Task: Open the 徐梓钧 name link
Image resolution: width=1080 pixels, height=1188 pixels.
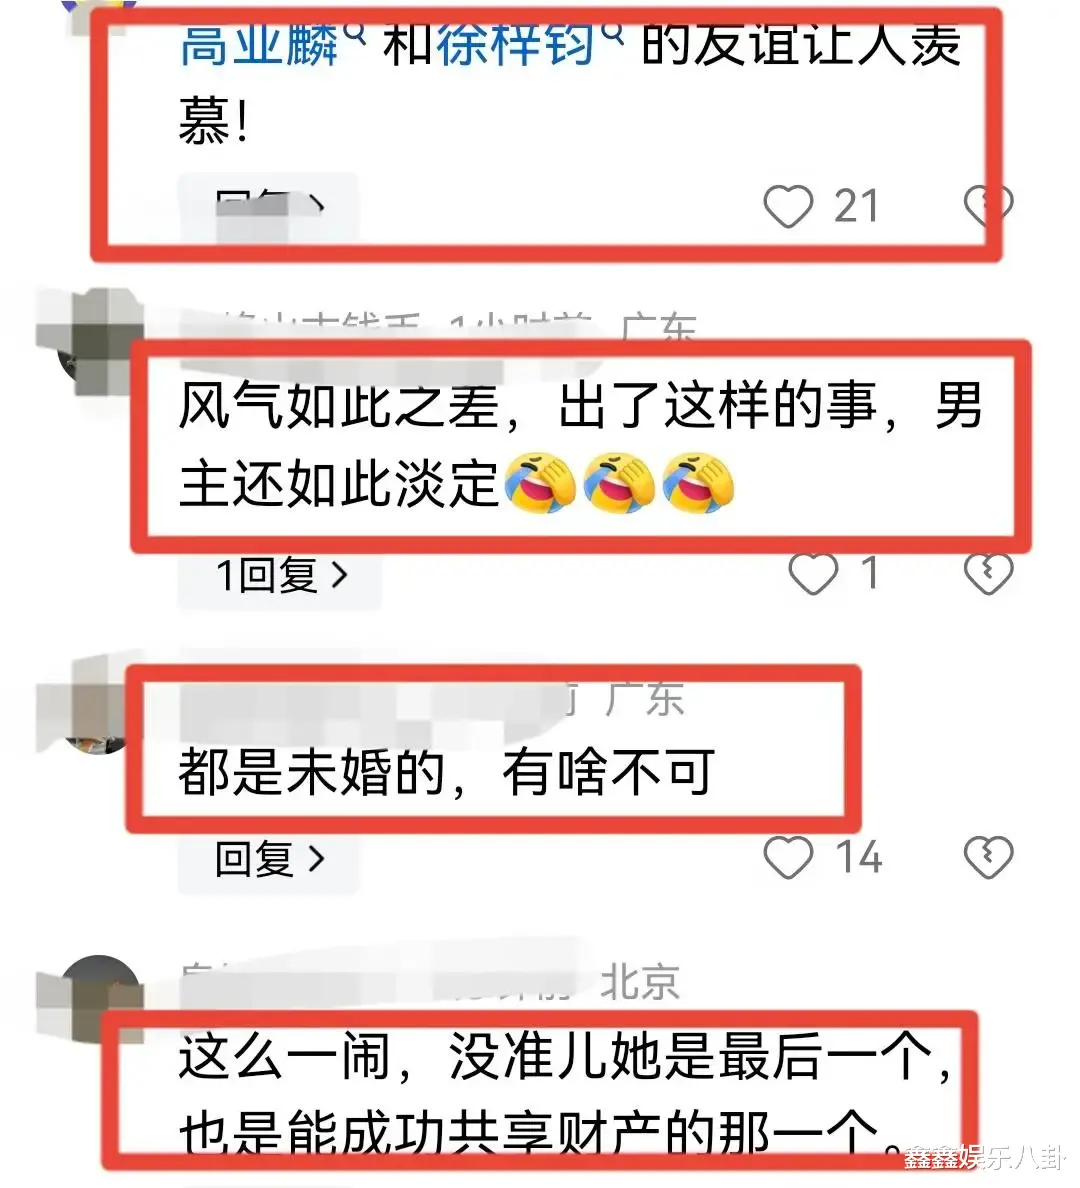Action: tap(515, 44)
